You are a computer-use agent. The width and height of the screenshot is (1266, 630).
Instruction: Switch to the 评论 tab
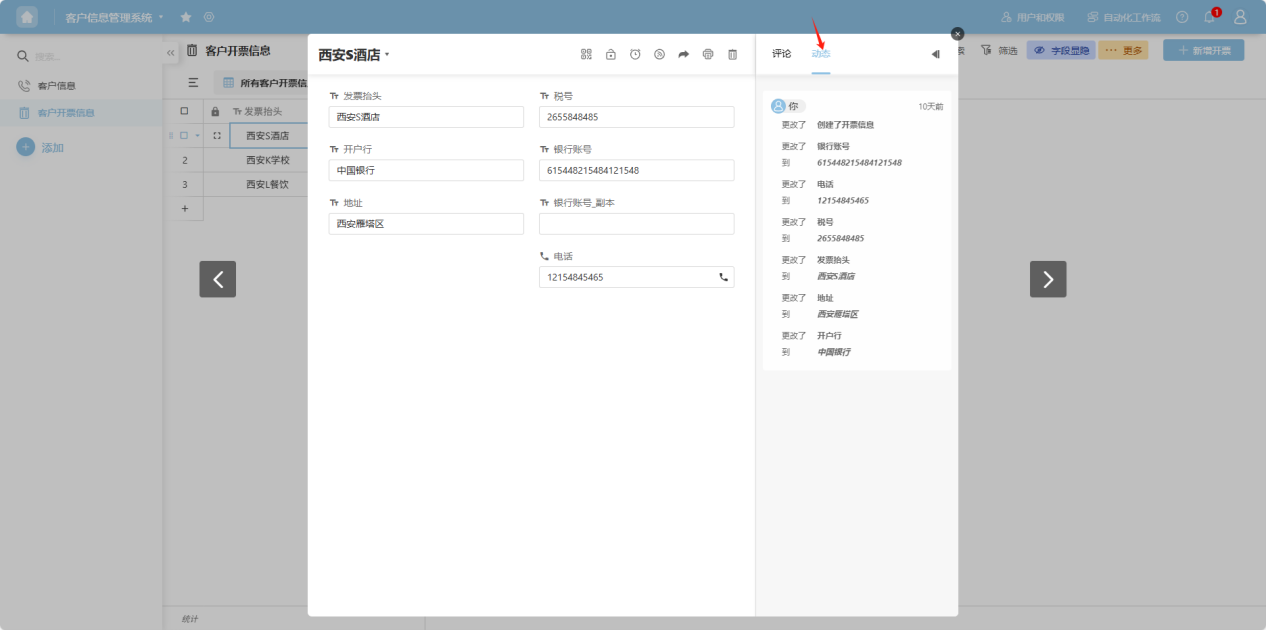click(x=781, y=54)
